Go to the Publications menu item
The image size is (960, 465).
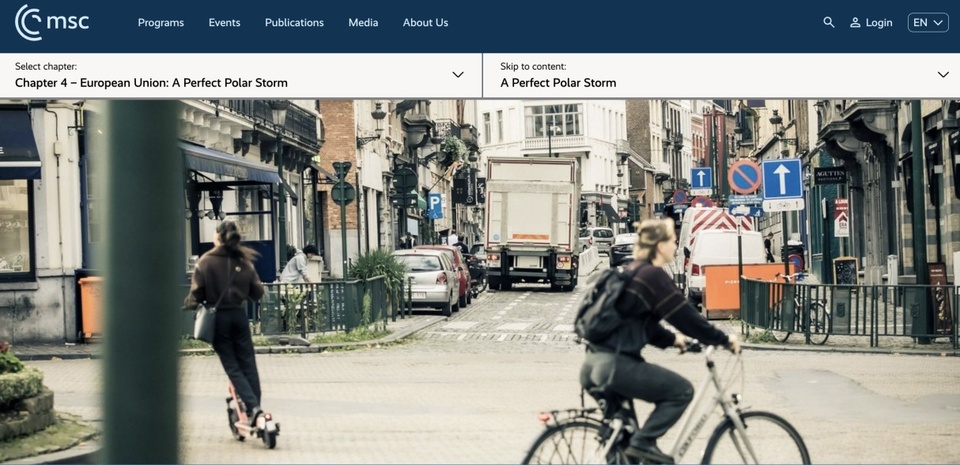click(294, 22)
